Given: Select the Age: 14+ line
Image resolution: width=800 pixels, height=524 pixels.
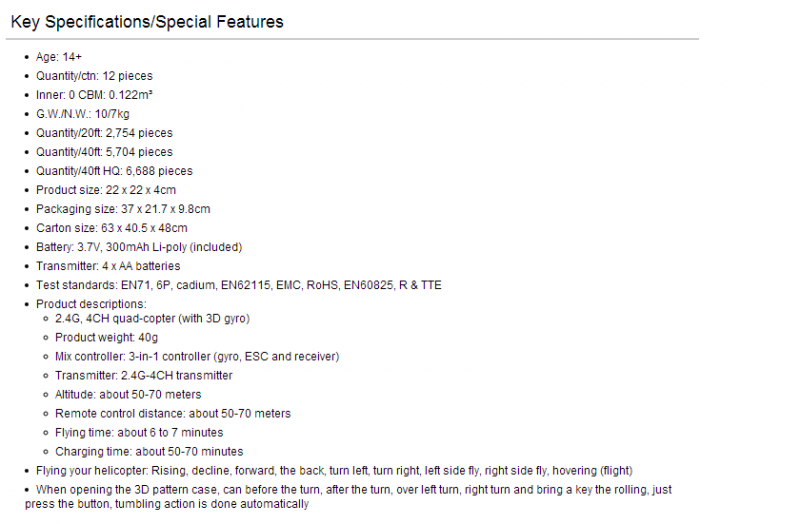Looking at the screenshot, I should [59, 57].
